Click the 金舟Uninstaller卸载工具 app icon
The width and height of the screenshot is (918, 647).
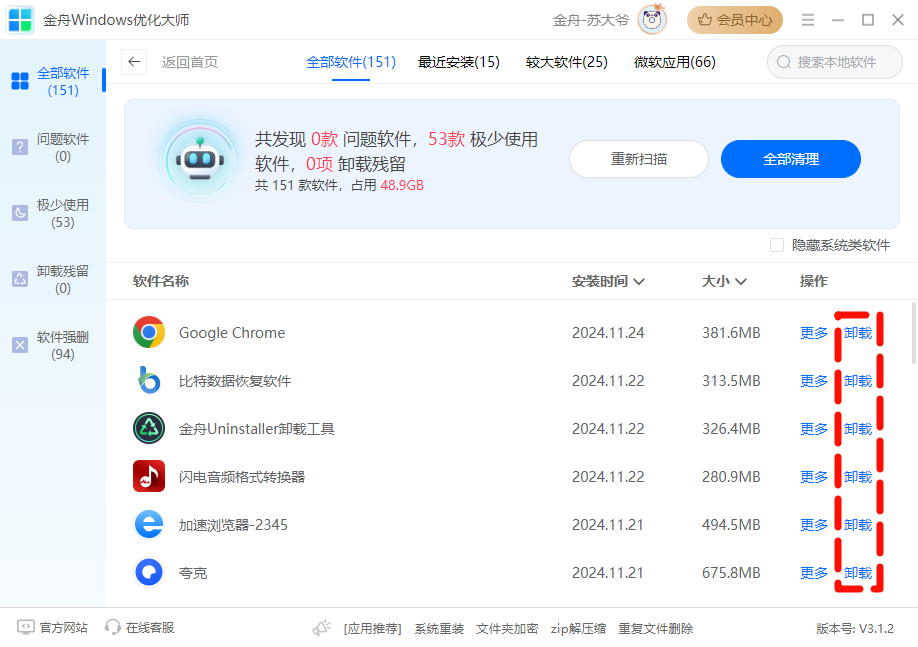point(149,429)
